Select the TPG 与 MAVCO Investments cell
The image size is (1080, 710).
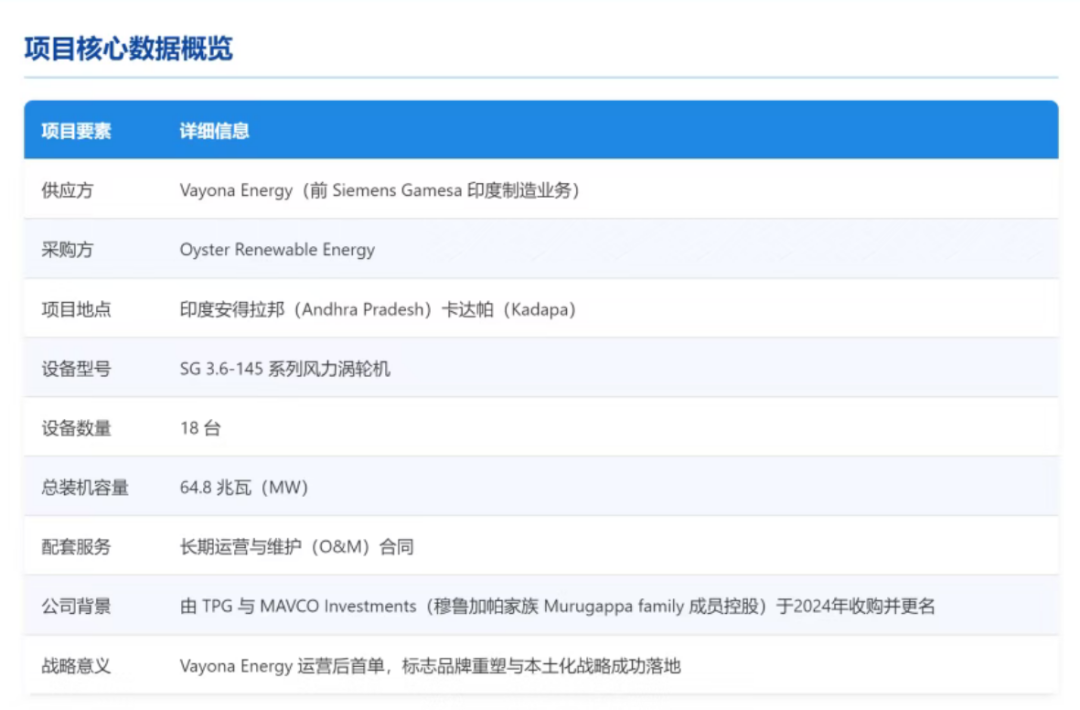[557, 606]
